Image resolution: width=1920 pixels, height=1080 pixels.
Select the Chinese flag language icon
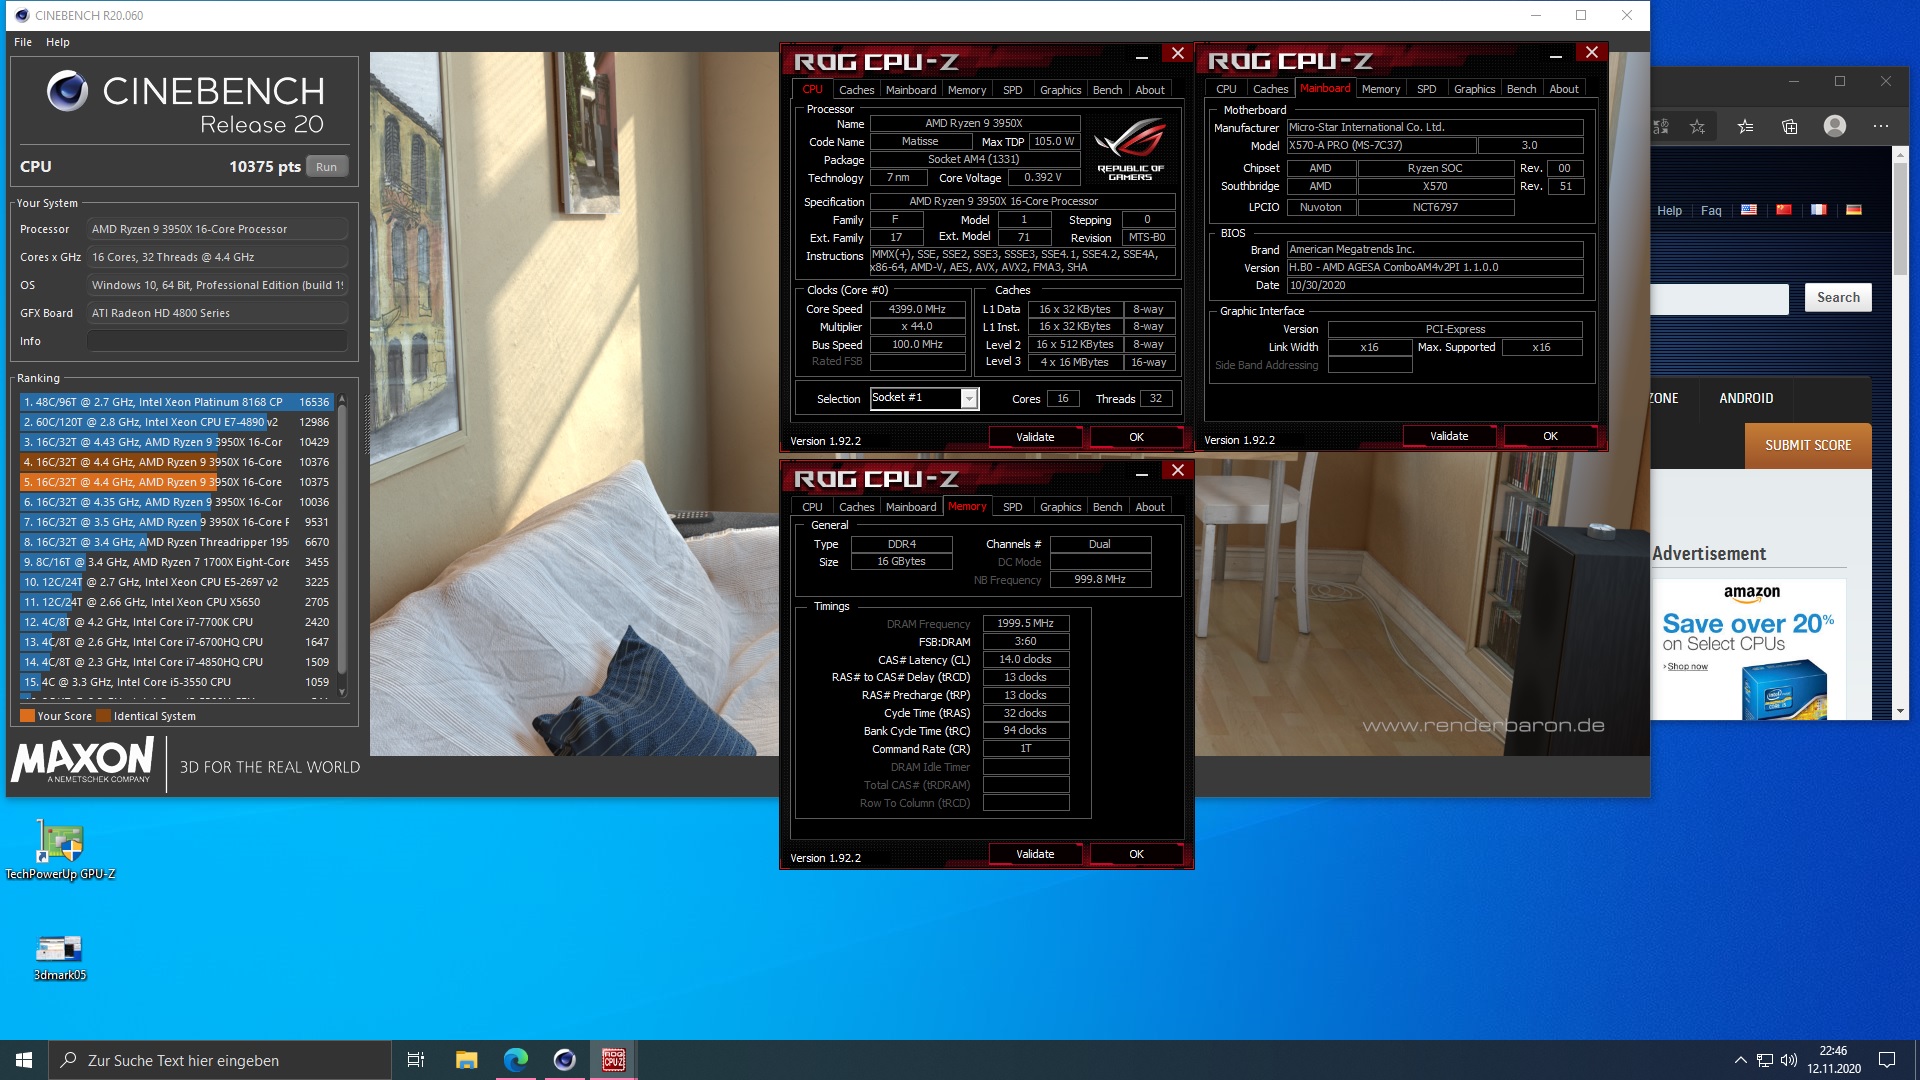click(1784, 210)
